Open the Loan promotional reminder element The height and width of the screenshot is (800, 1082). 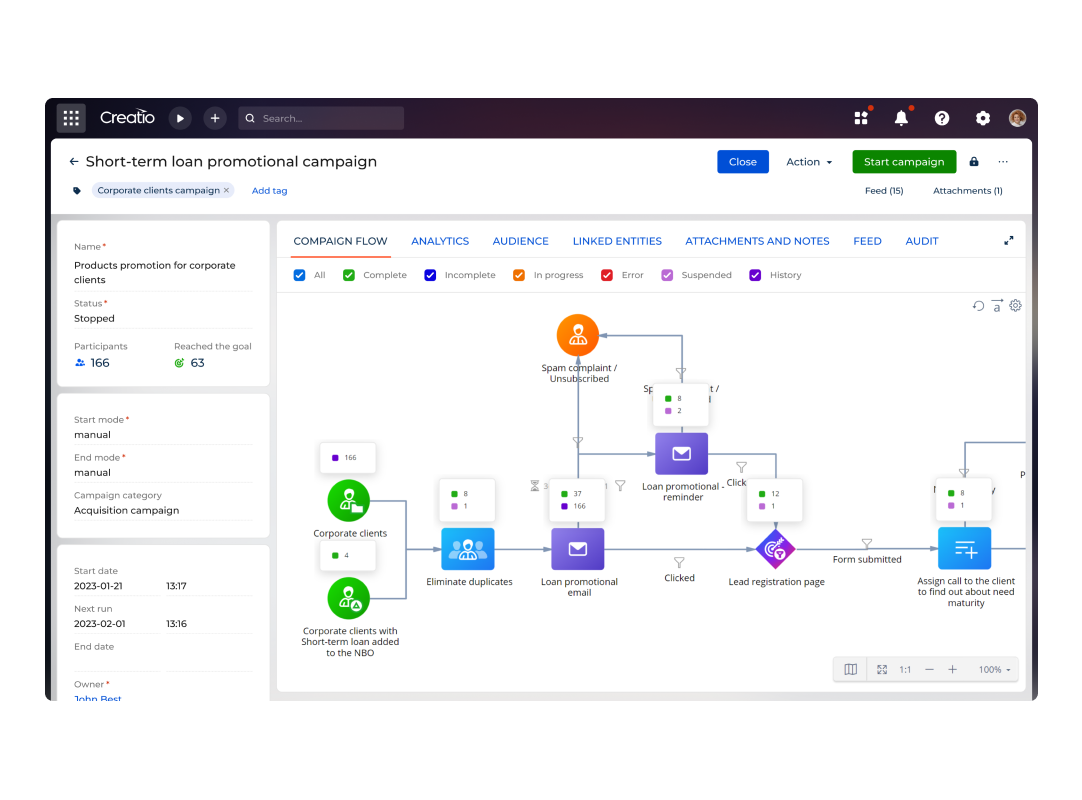pos(681,453)
